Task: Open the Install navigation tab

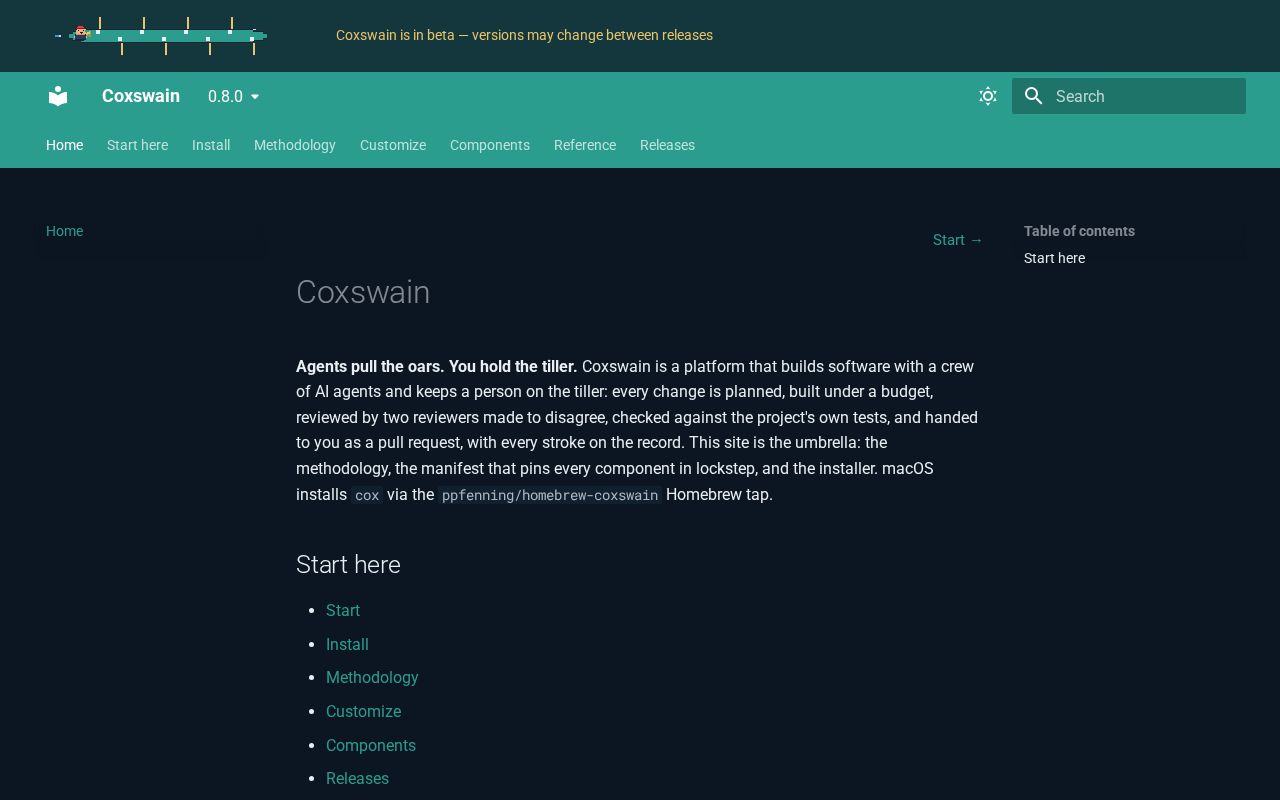Action: 211,145
